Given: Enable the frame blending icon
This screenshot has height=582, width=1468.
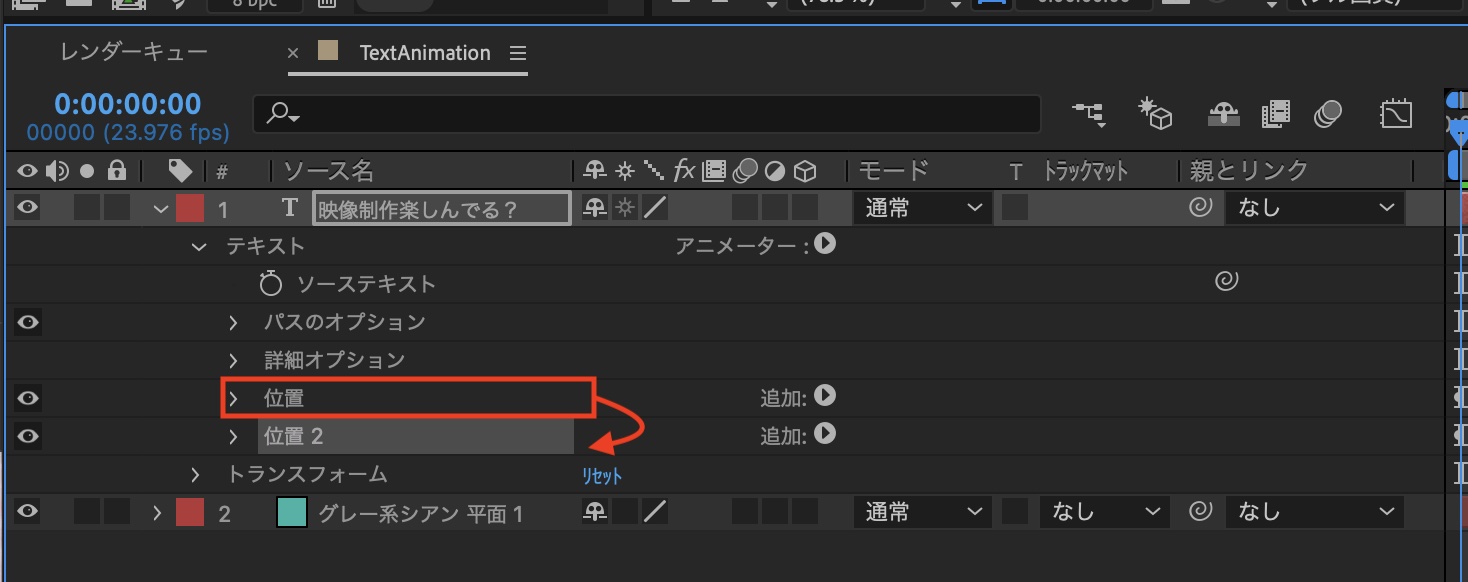Looking at the screenshot, I should coord(1276,114).
